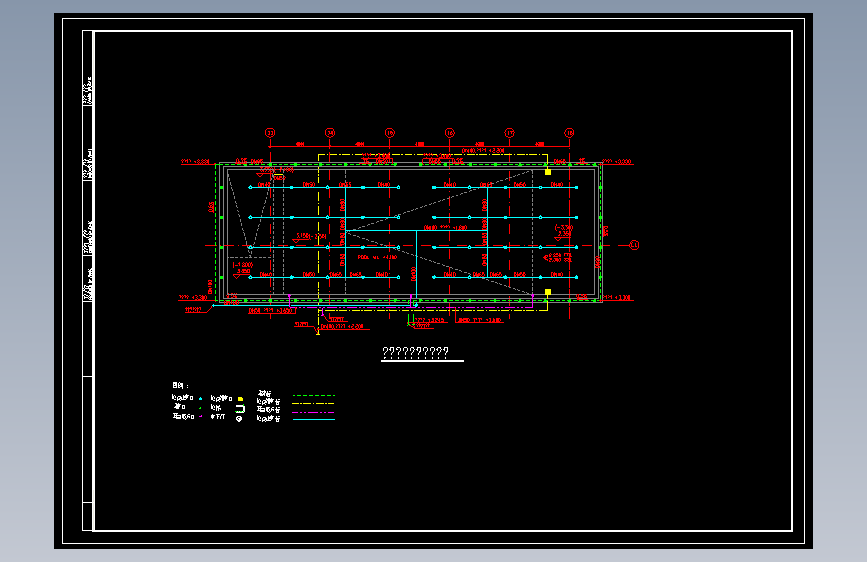867x562 pixels.
Task: Select the white bracket symbol in the legend
Action: [x=240, y=409]
